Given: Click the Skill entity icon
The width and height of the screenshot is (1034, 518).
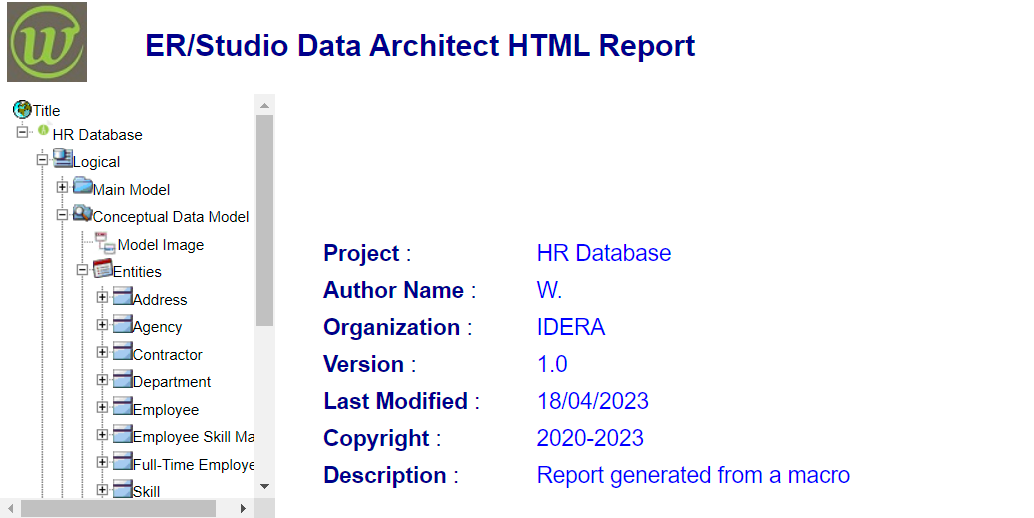Looking at the screenshot, I should click(123, 488).
